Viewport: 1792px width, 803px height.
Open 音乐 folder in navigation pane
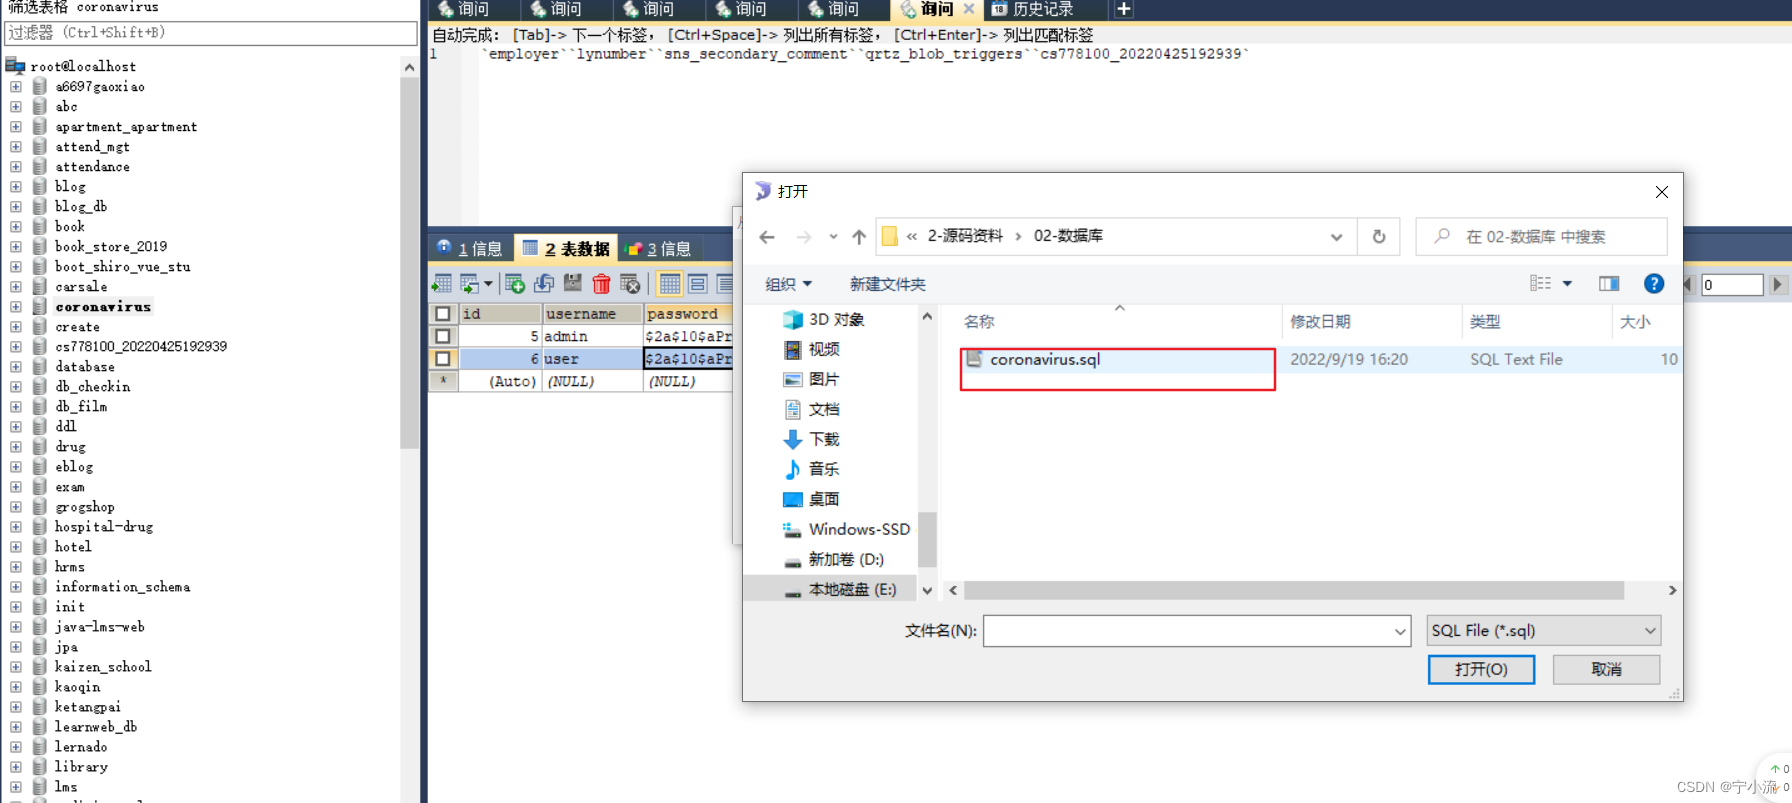pyautogui.click(x=811, y=469)
